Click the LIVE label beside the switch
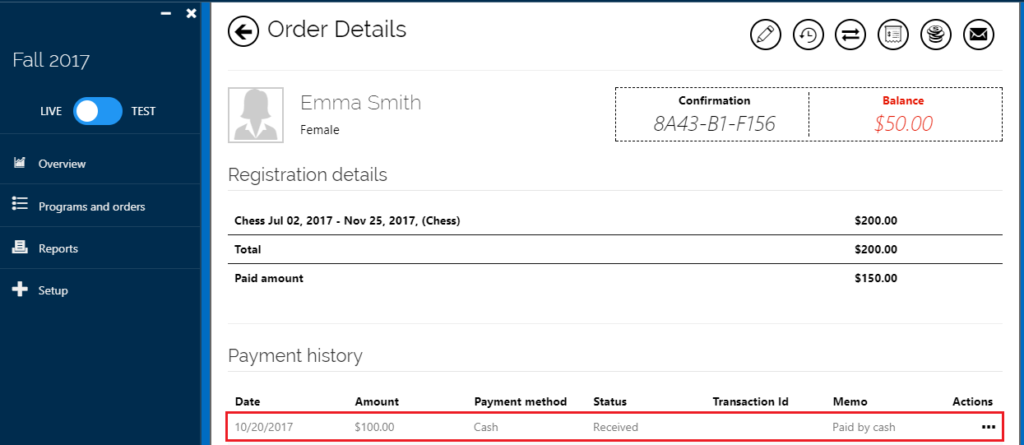The width and height of the screenshot is (1024, 445). pos(51,111)
